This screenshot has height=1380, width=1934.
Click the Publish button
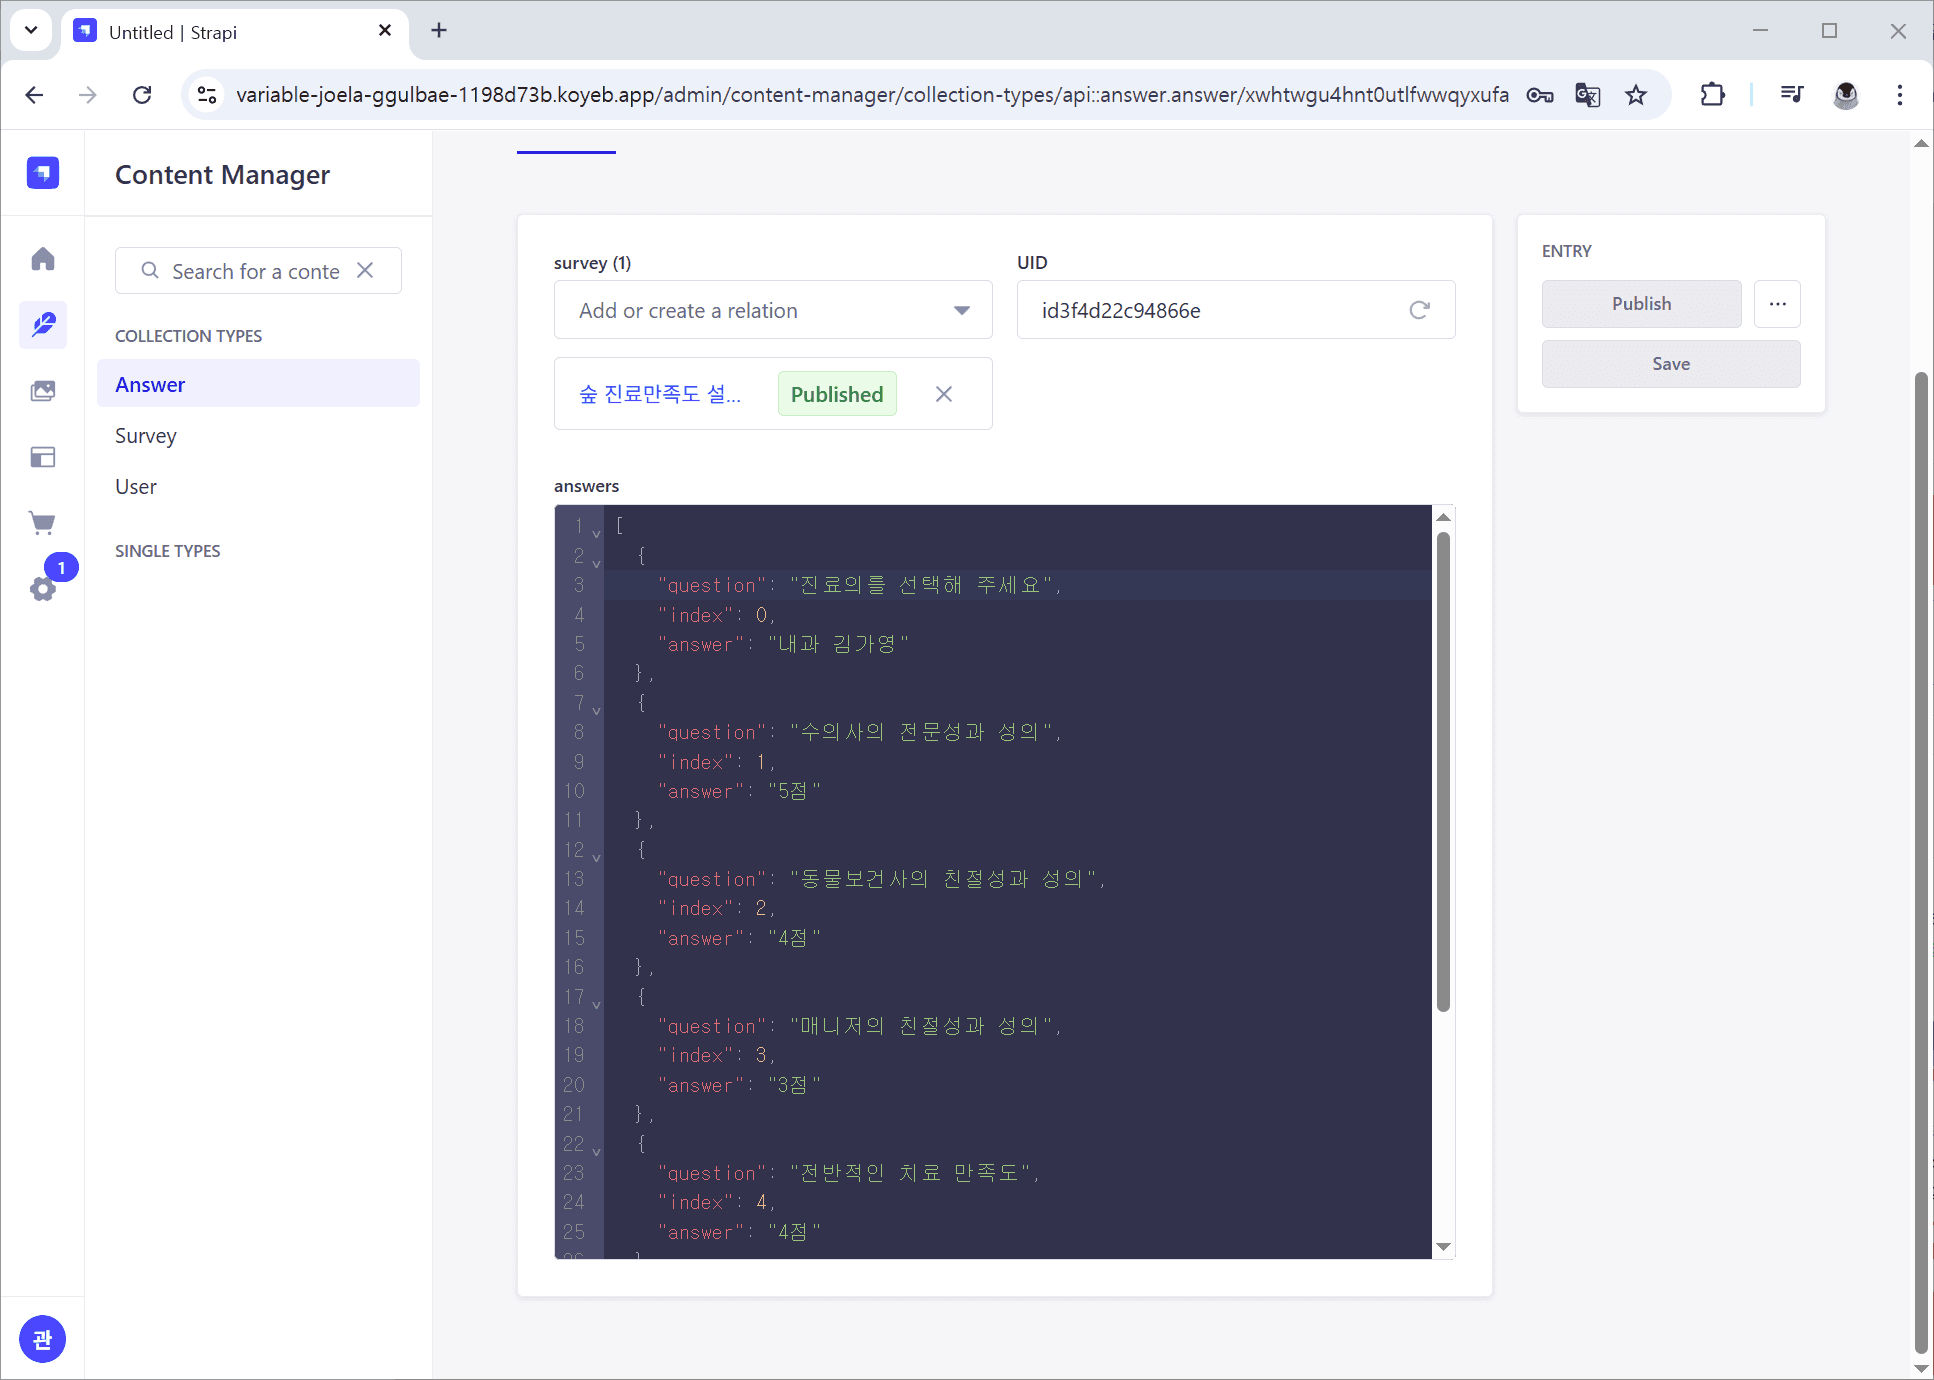[1641, 304]
